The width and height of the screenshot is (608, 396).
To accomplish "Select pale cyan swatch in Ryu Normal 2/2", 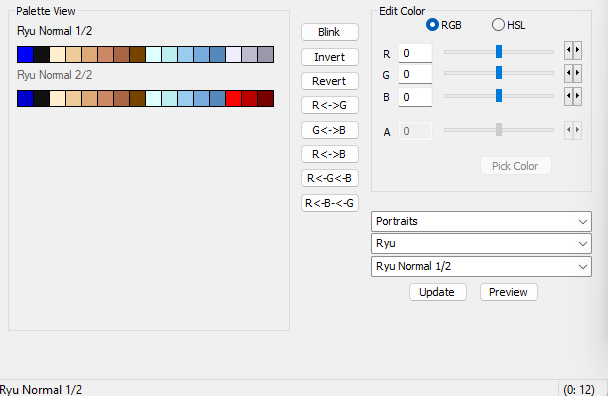I will point(154,99).
